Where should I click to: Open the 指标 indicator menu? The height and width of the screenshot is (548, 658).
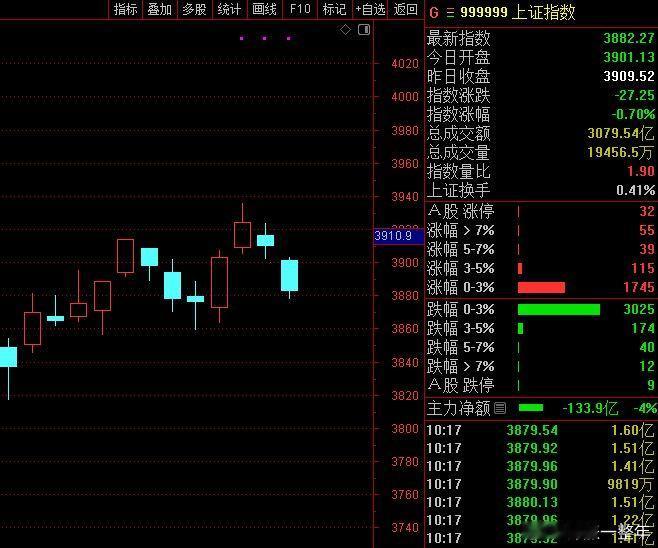pos(125,9)
